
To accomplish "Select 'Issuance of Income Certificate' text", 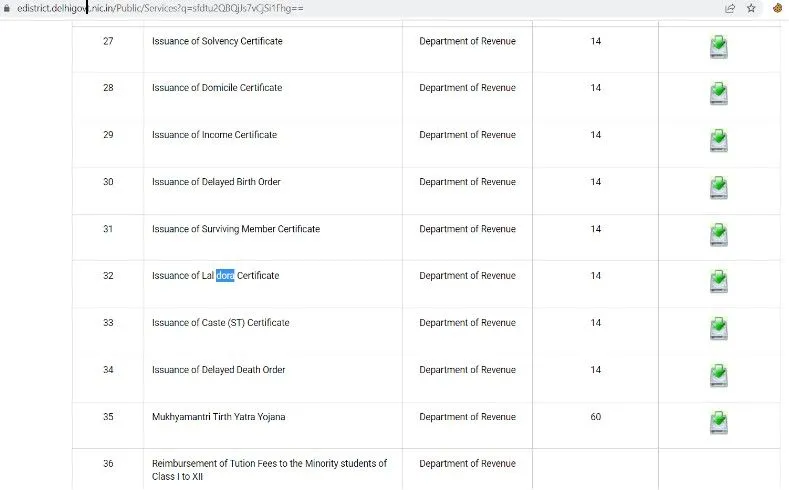I will [x=214, y=135].
